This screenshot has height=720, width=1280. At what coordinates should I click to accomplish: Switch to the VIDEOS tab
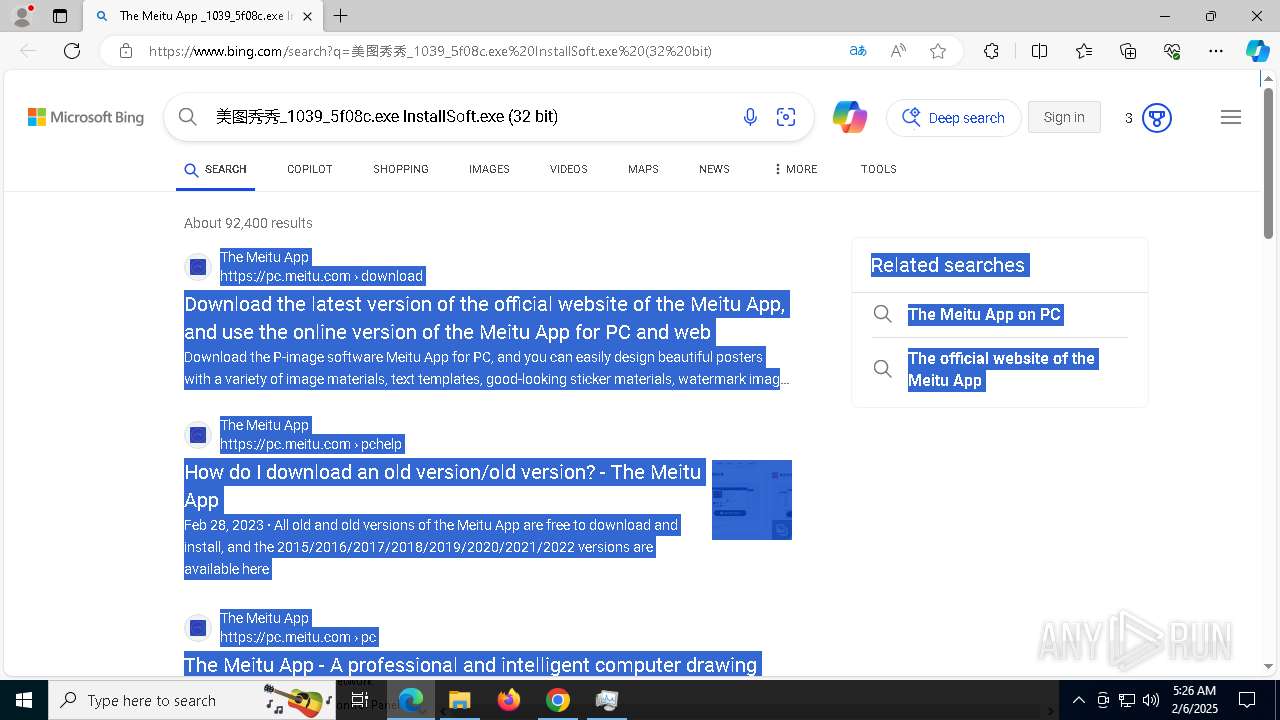coord(569,170)
